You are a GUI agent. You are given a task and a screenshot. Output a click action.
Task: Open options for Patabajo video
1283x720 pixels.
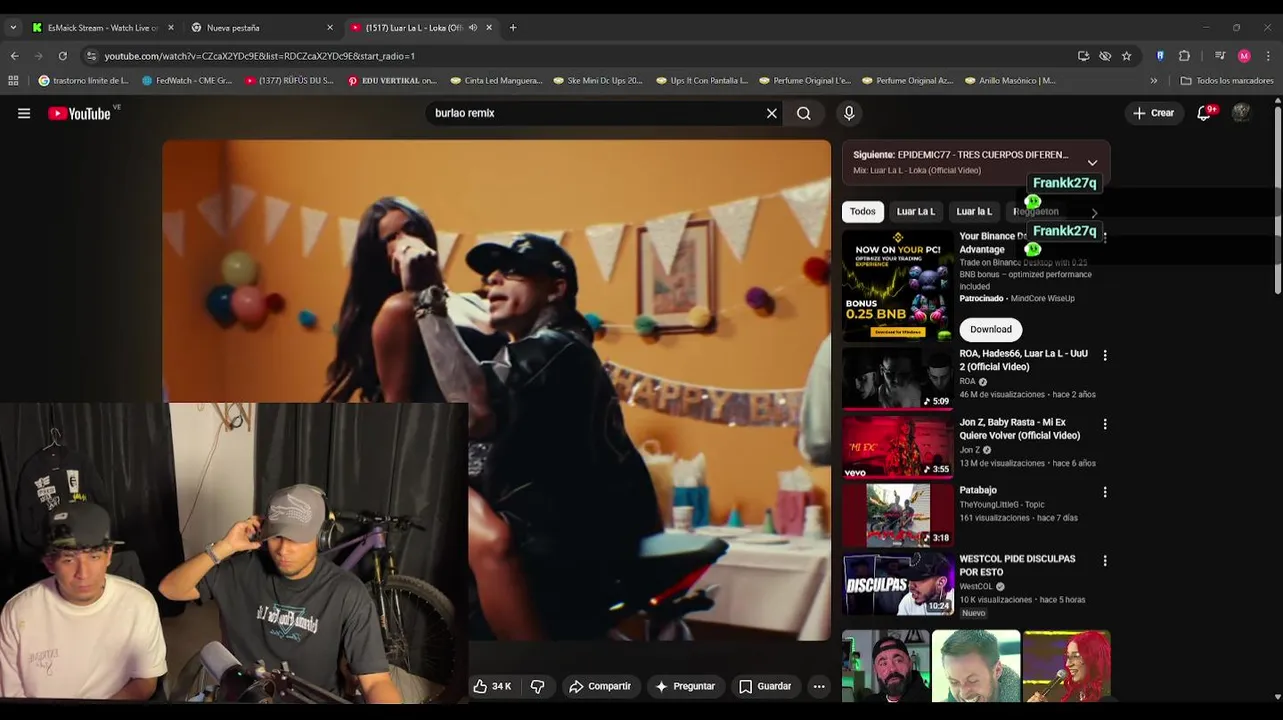click(x=1105, y=492)
